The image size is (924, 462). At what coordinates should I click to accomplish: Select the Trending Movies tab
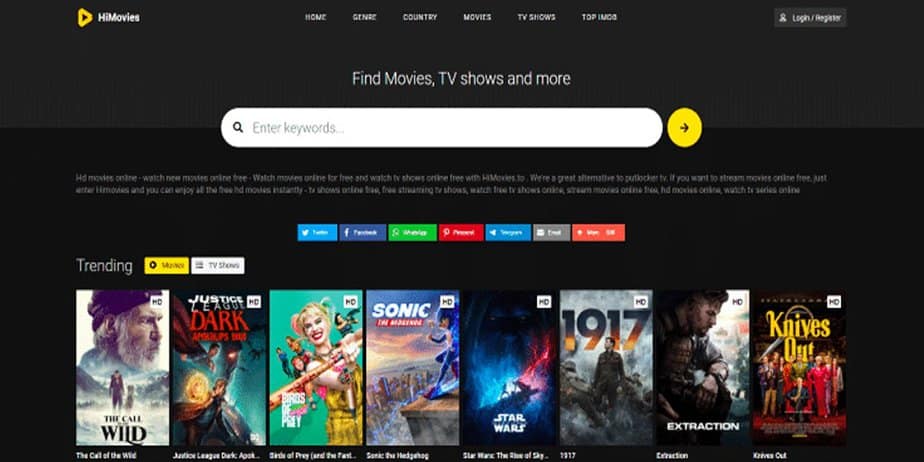[166, 265]
